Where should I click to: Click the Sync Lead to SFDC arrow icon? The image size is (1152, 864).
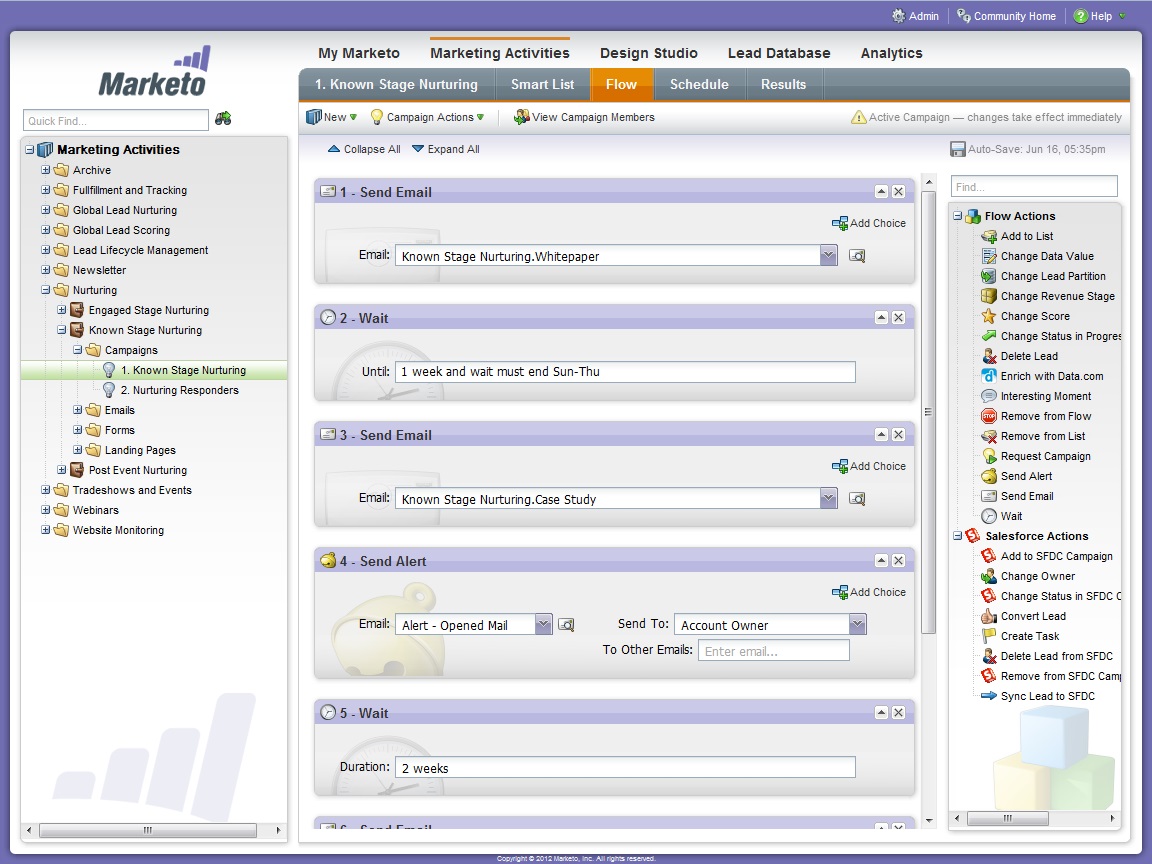[x=989, y=696]
